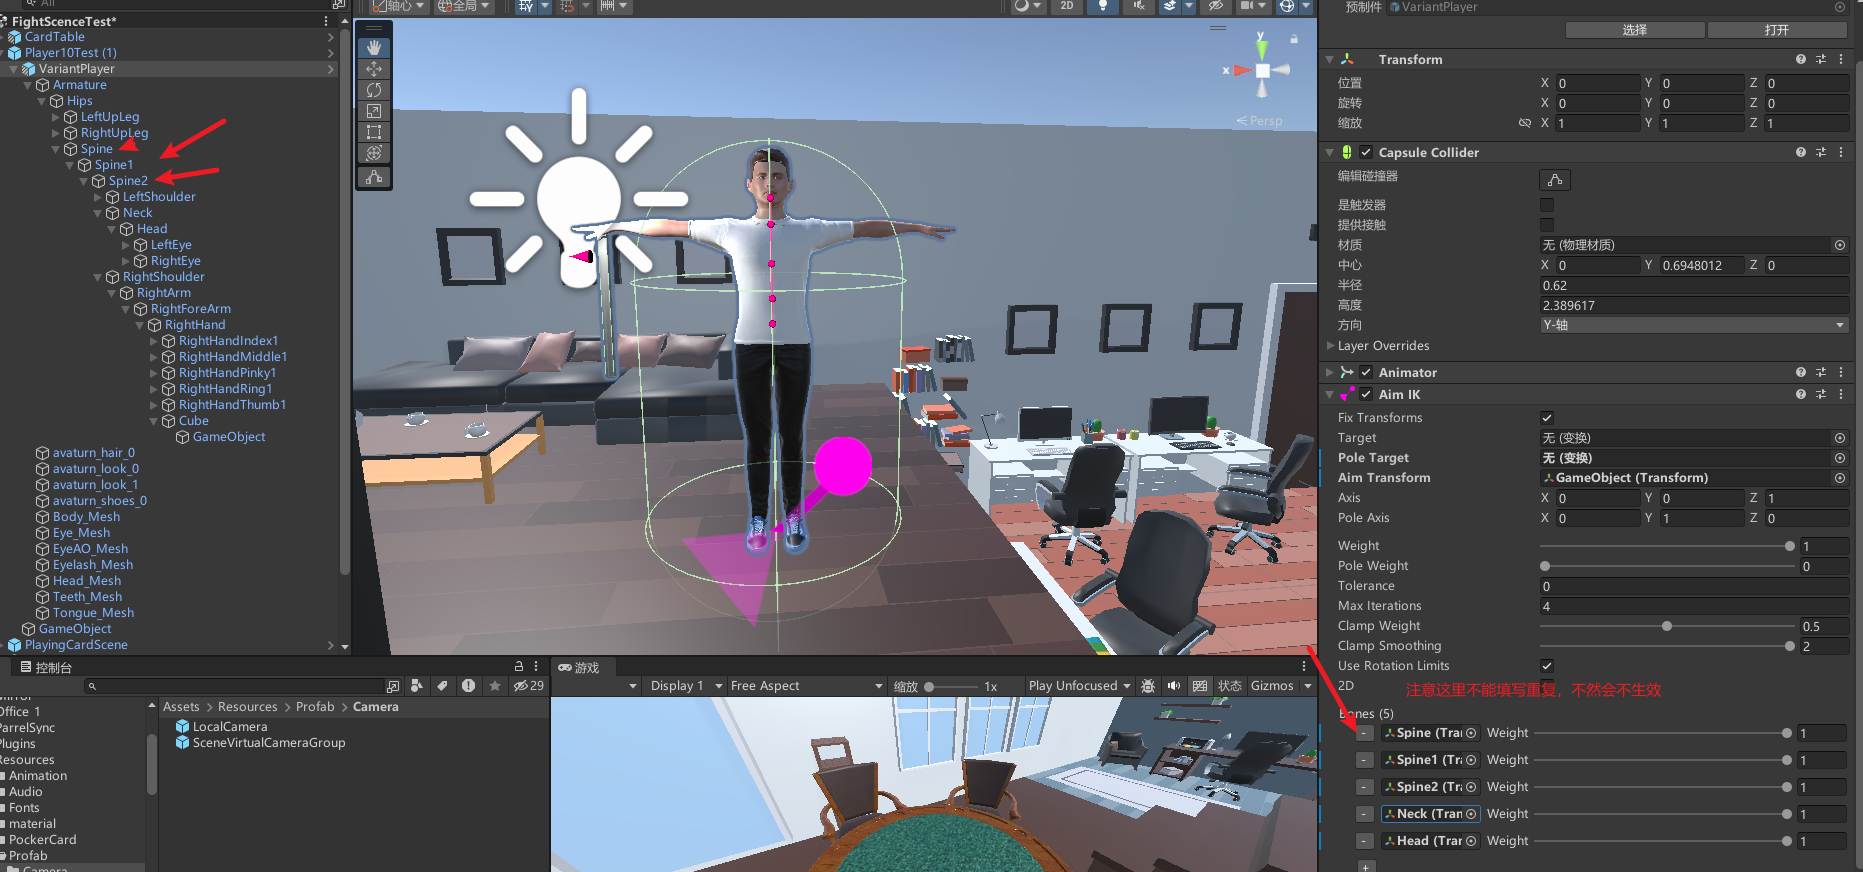Select the Hand view tool
The width and height of the screenshot is (1863, 872).
click(374, 48)
